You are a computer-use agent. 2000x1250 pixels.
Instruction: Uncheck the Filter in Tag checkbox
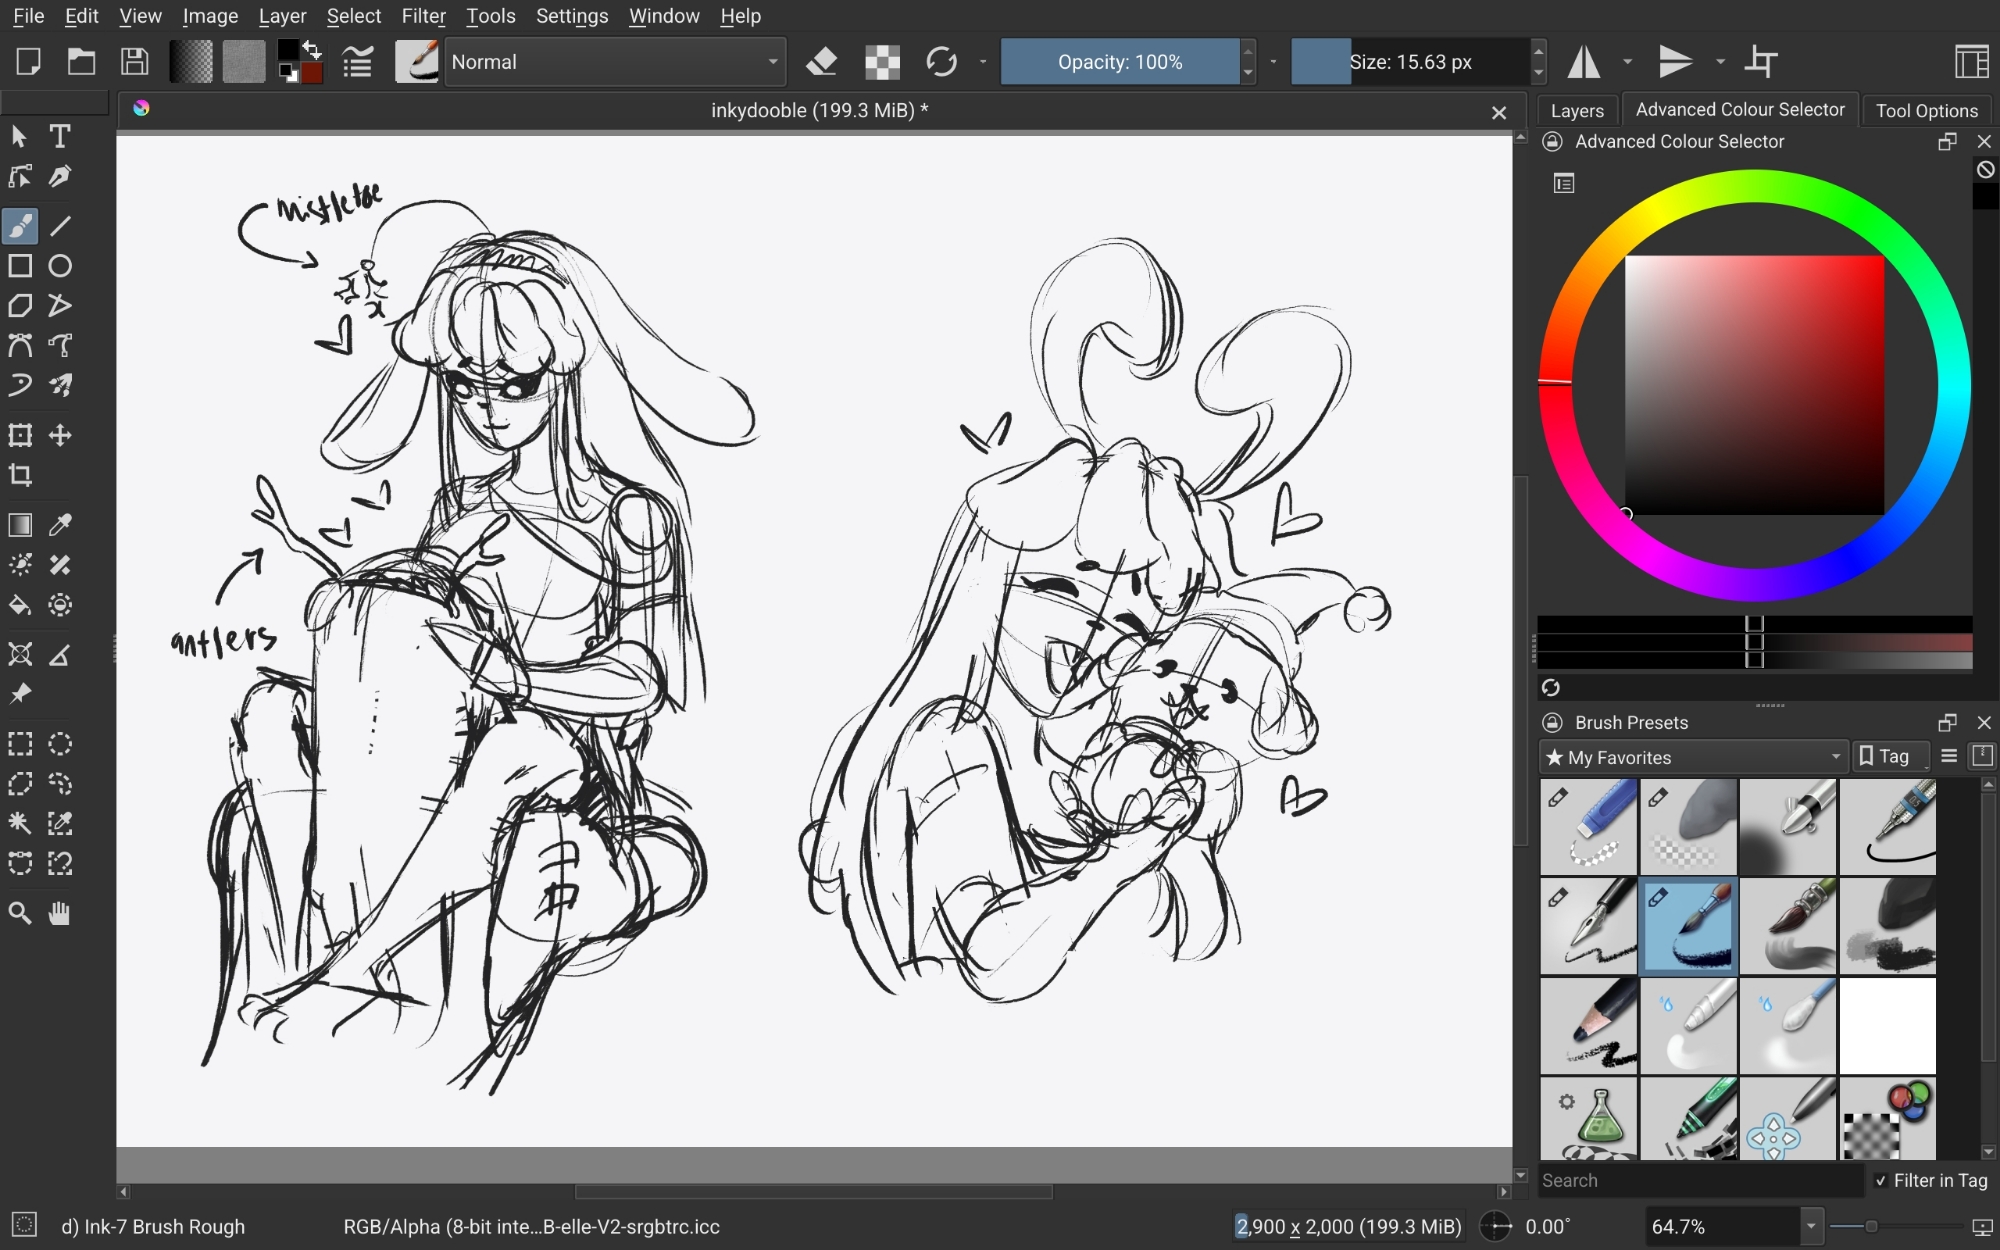coord(1881,1181)
